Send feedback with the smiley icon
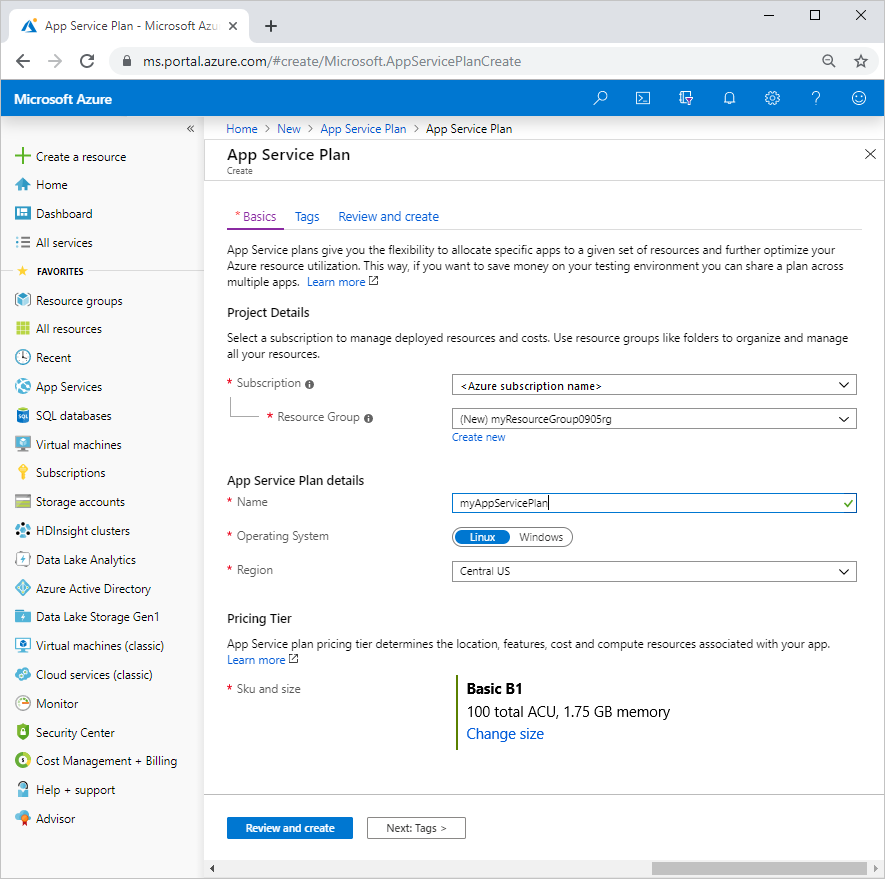The width and height of the screenshot is (885, 879). (859, 97)
